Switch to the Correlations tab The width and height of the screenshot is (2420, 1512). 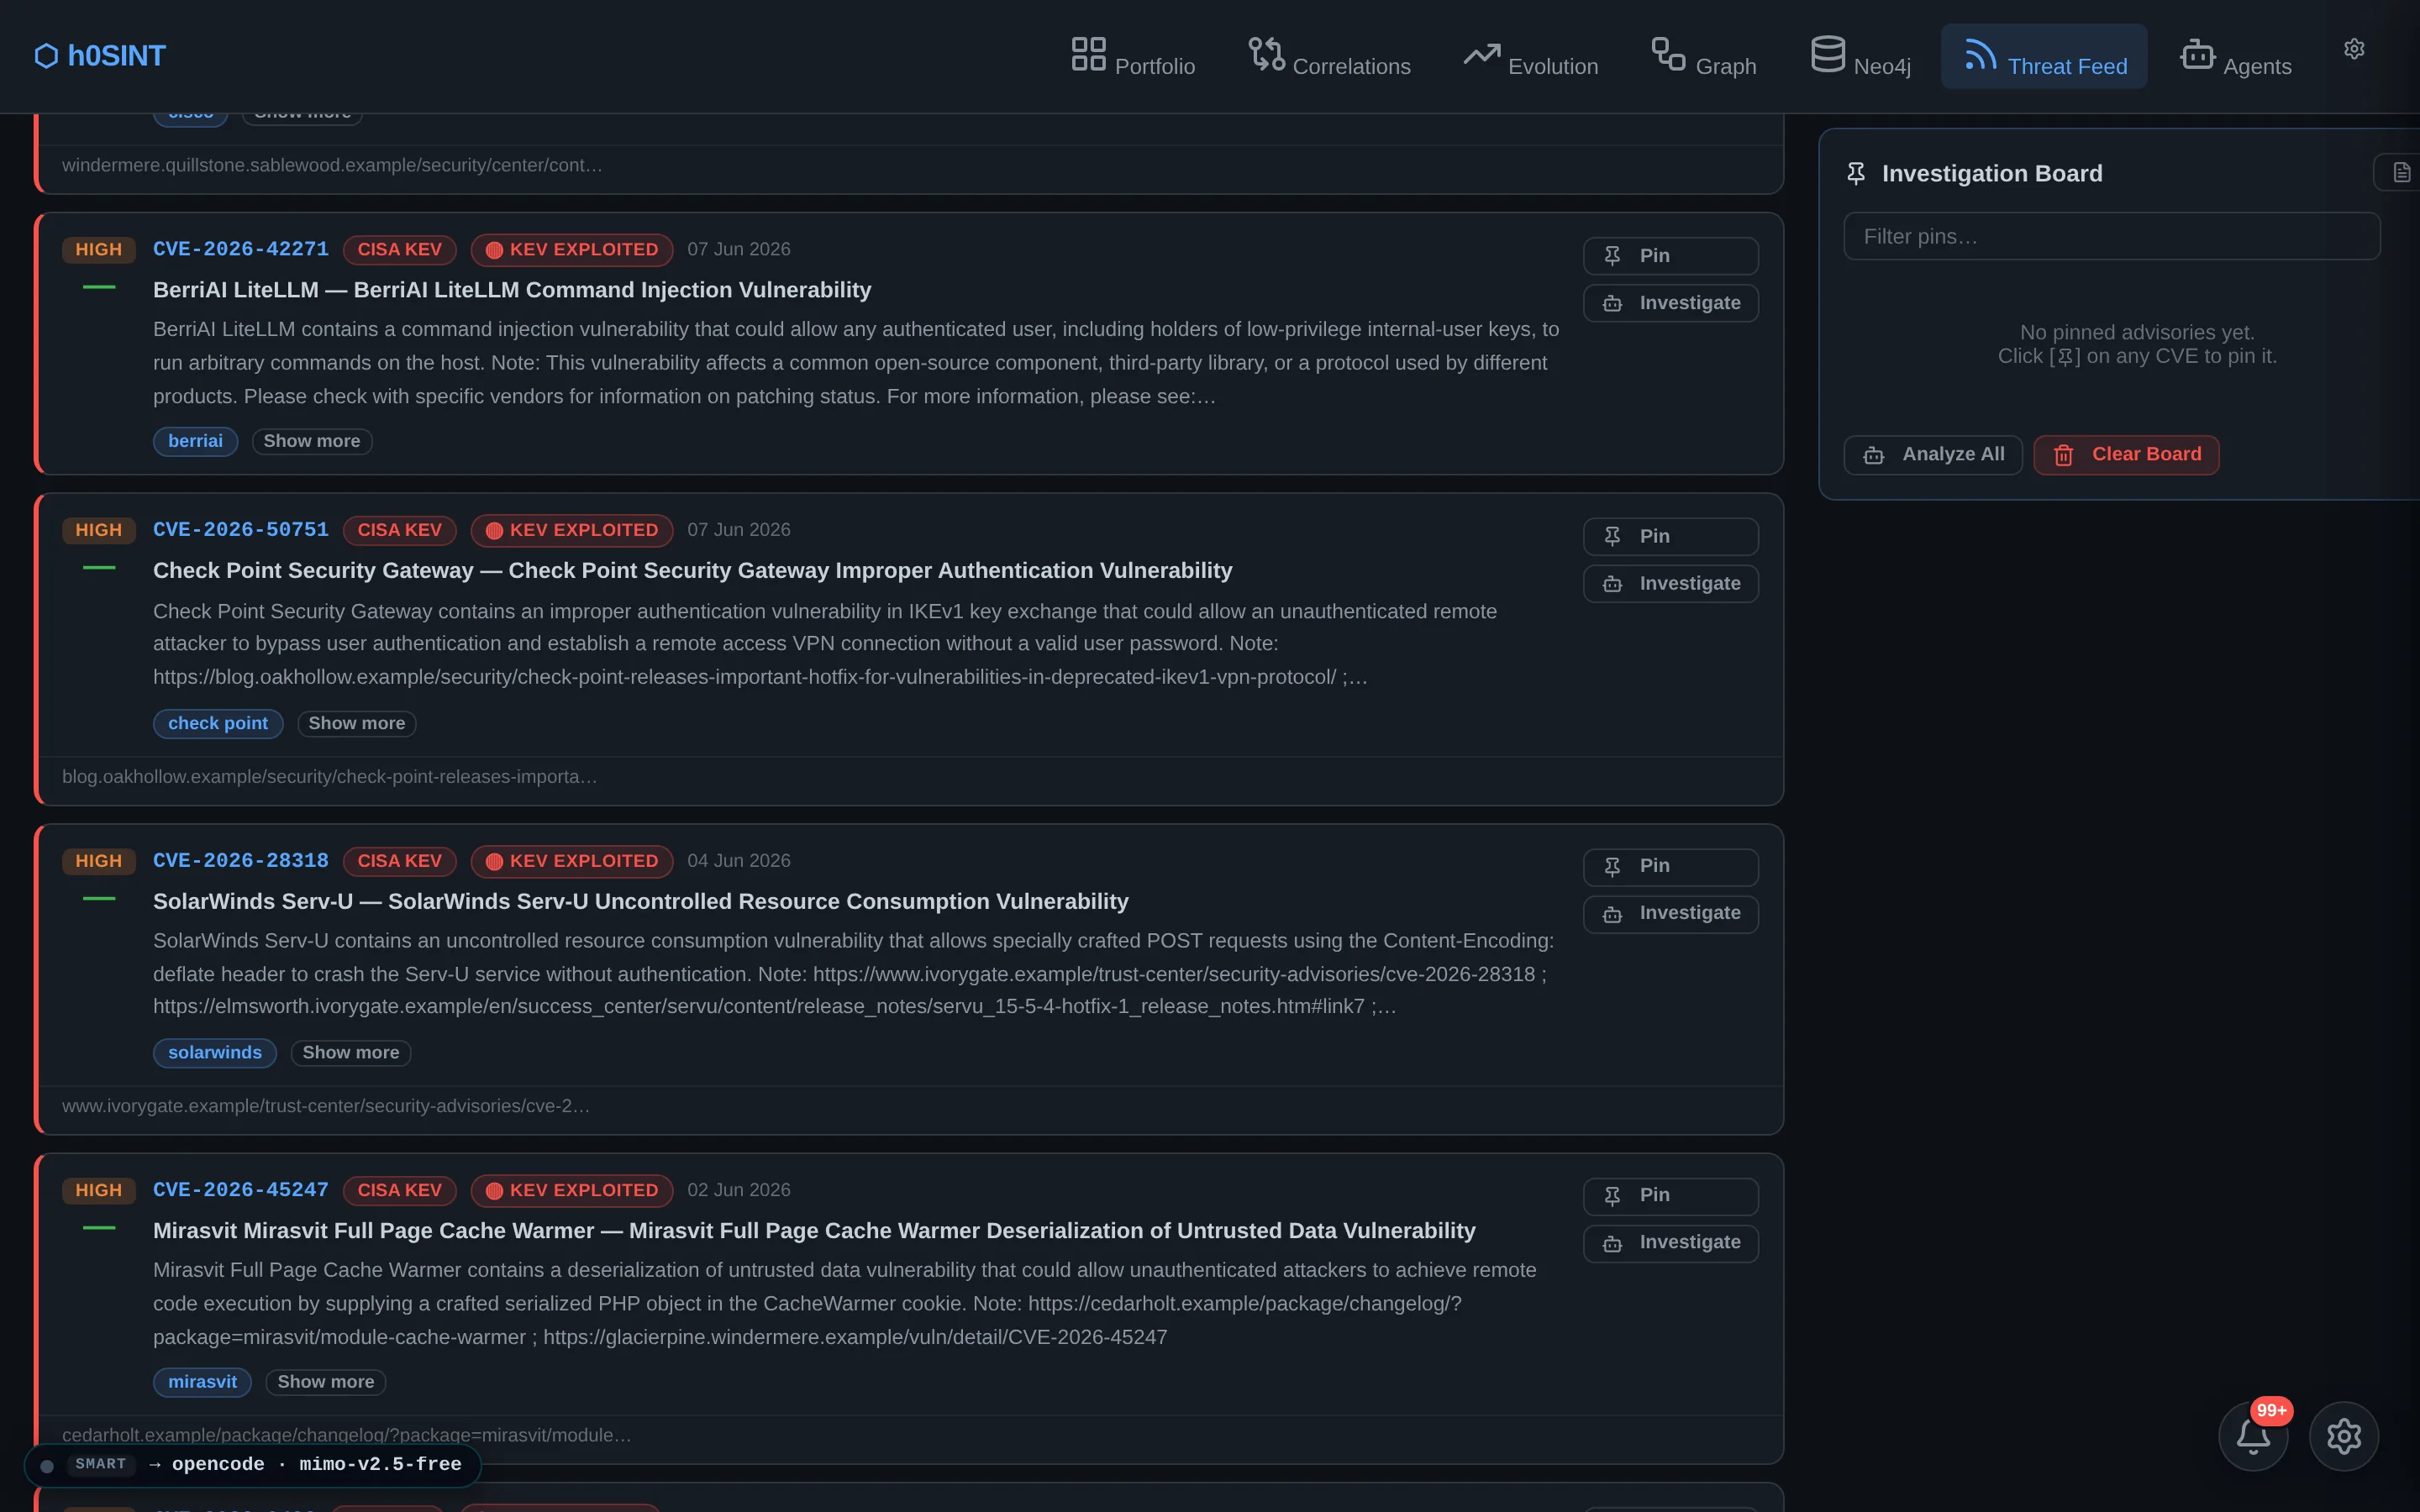click(x=1329, y=56)
